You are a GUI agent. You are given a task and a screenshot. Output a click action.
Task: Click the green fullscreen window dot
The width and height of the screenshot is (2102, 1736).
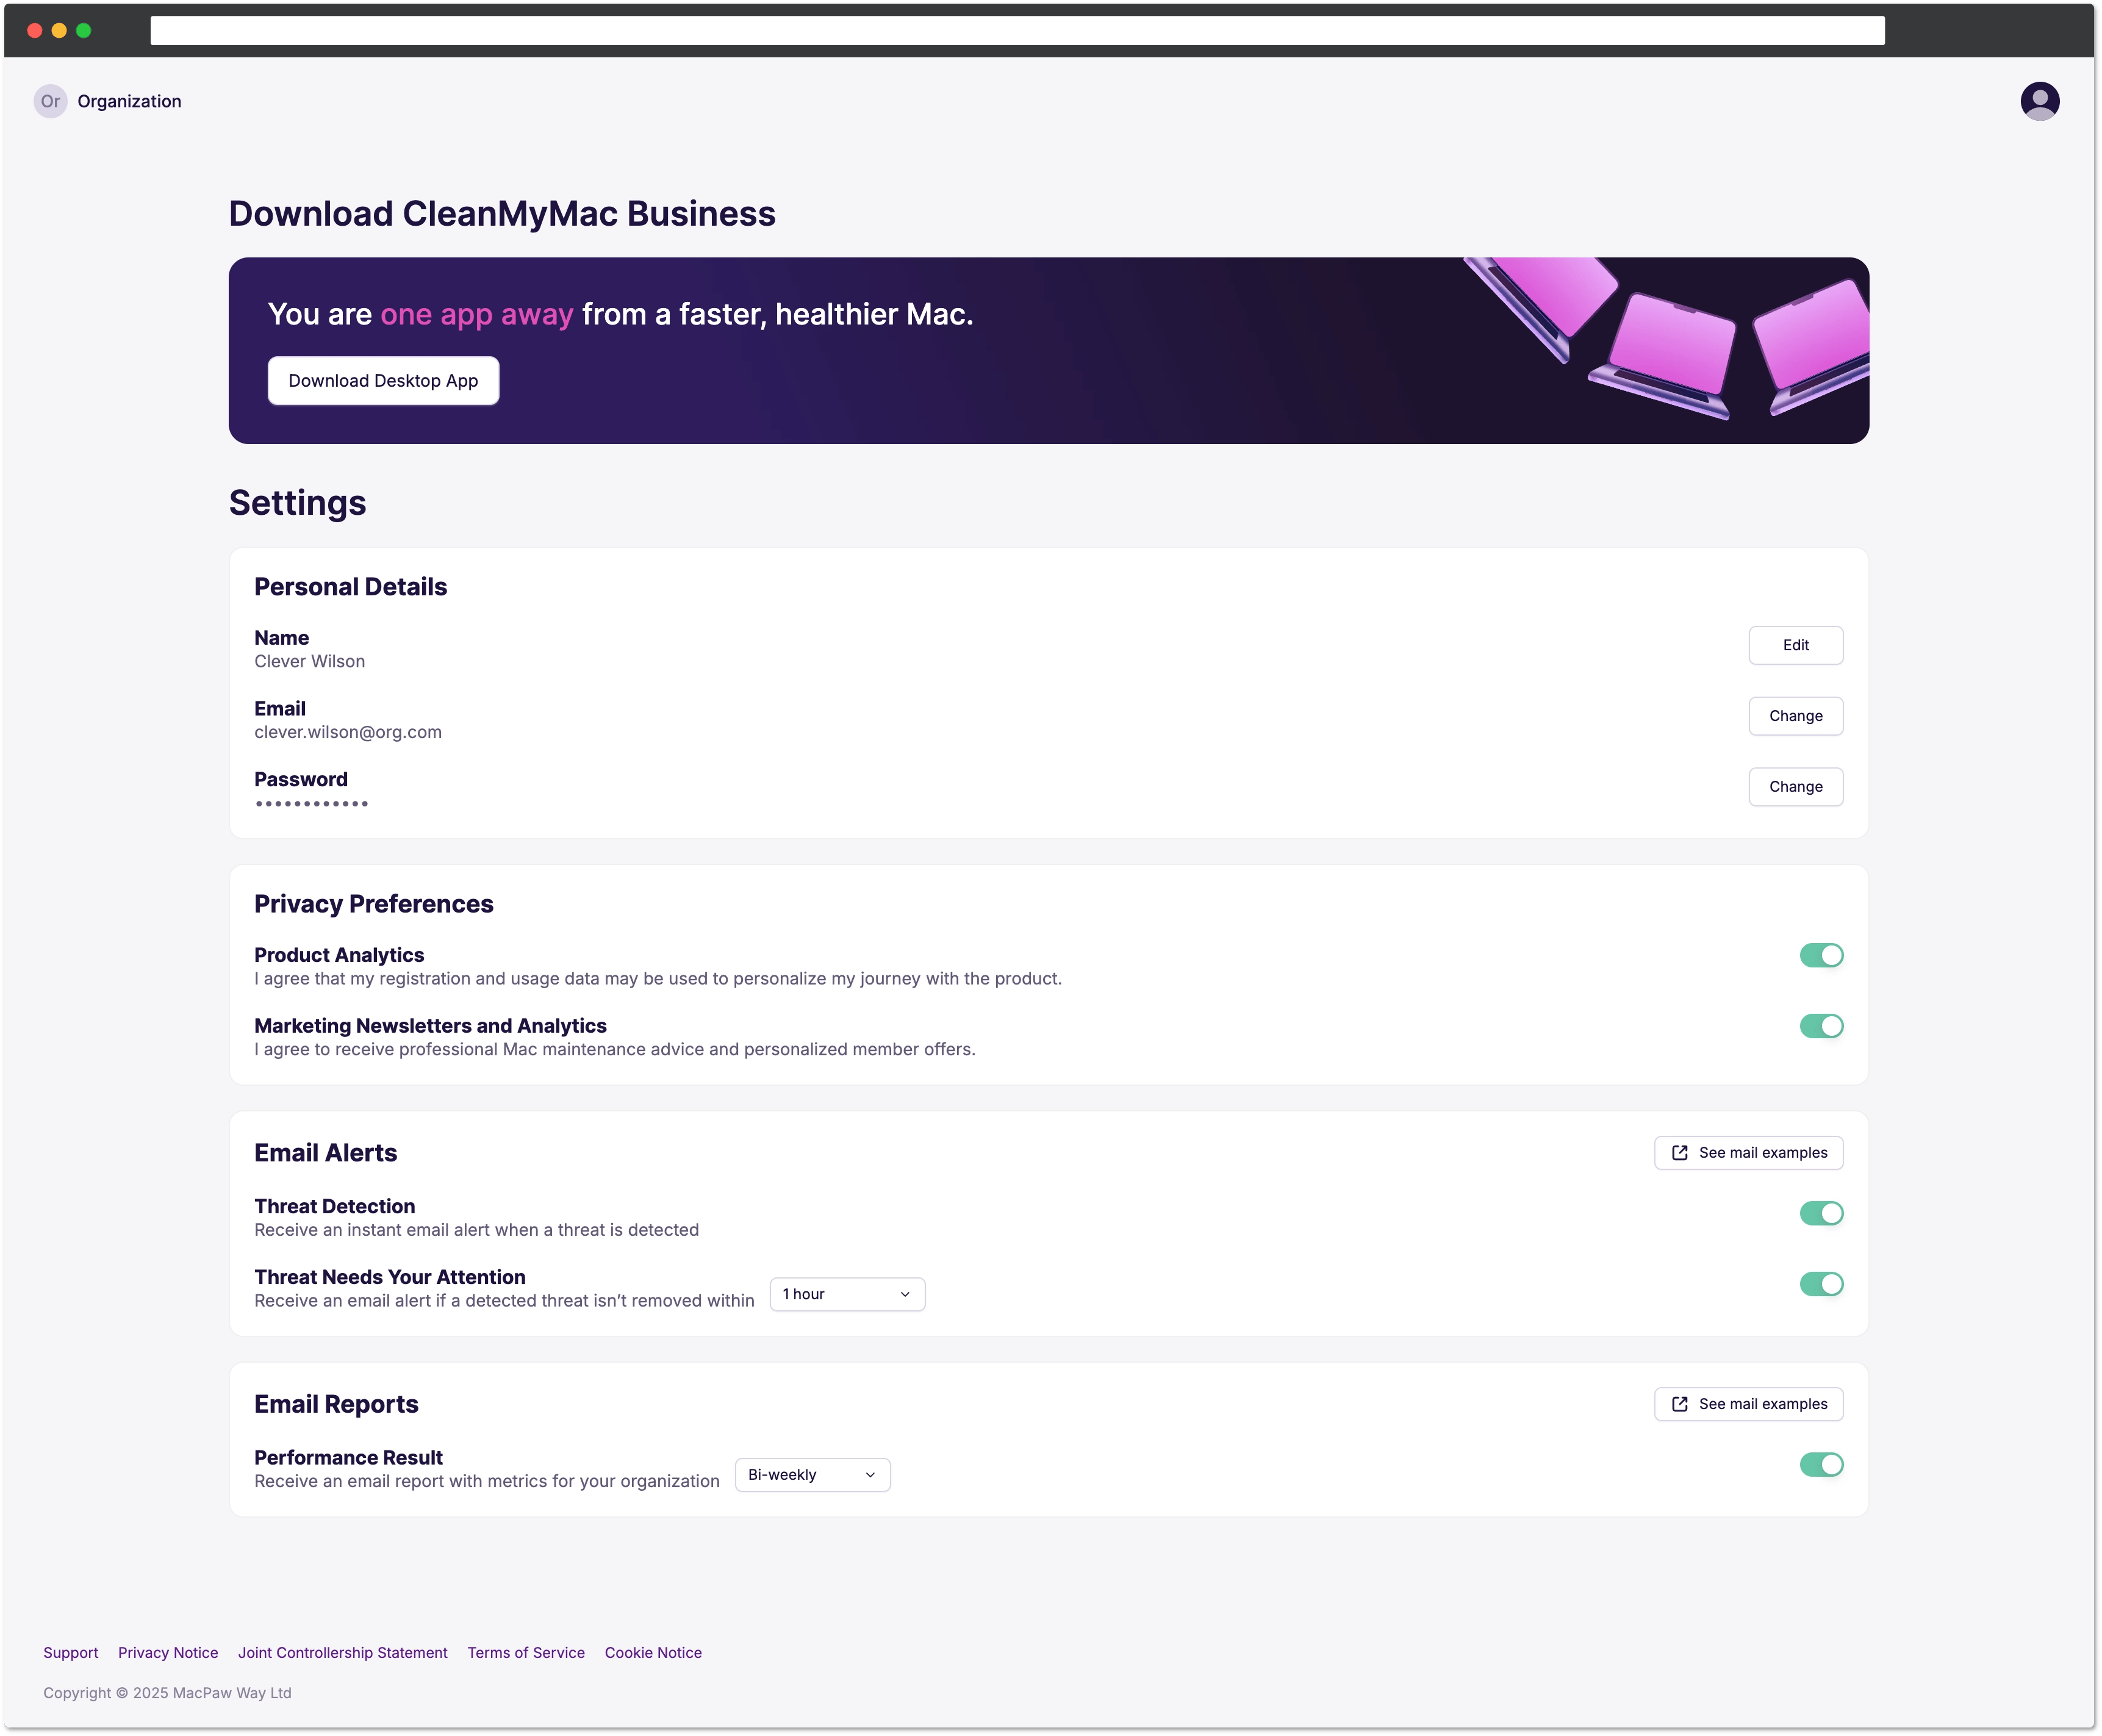coord(84,30)
